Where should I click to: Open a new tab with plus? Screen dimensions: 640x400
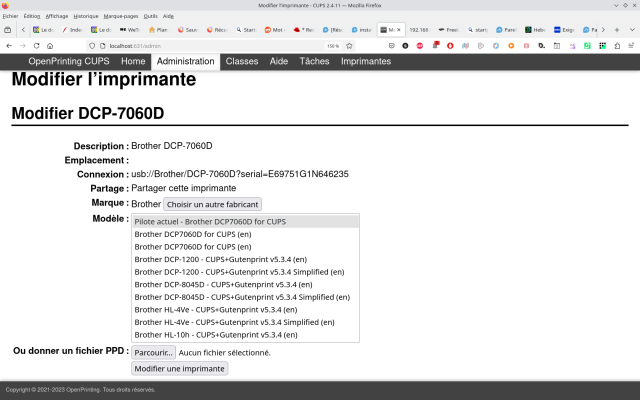617,30
